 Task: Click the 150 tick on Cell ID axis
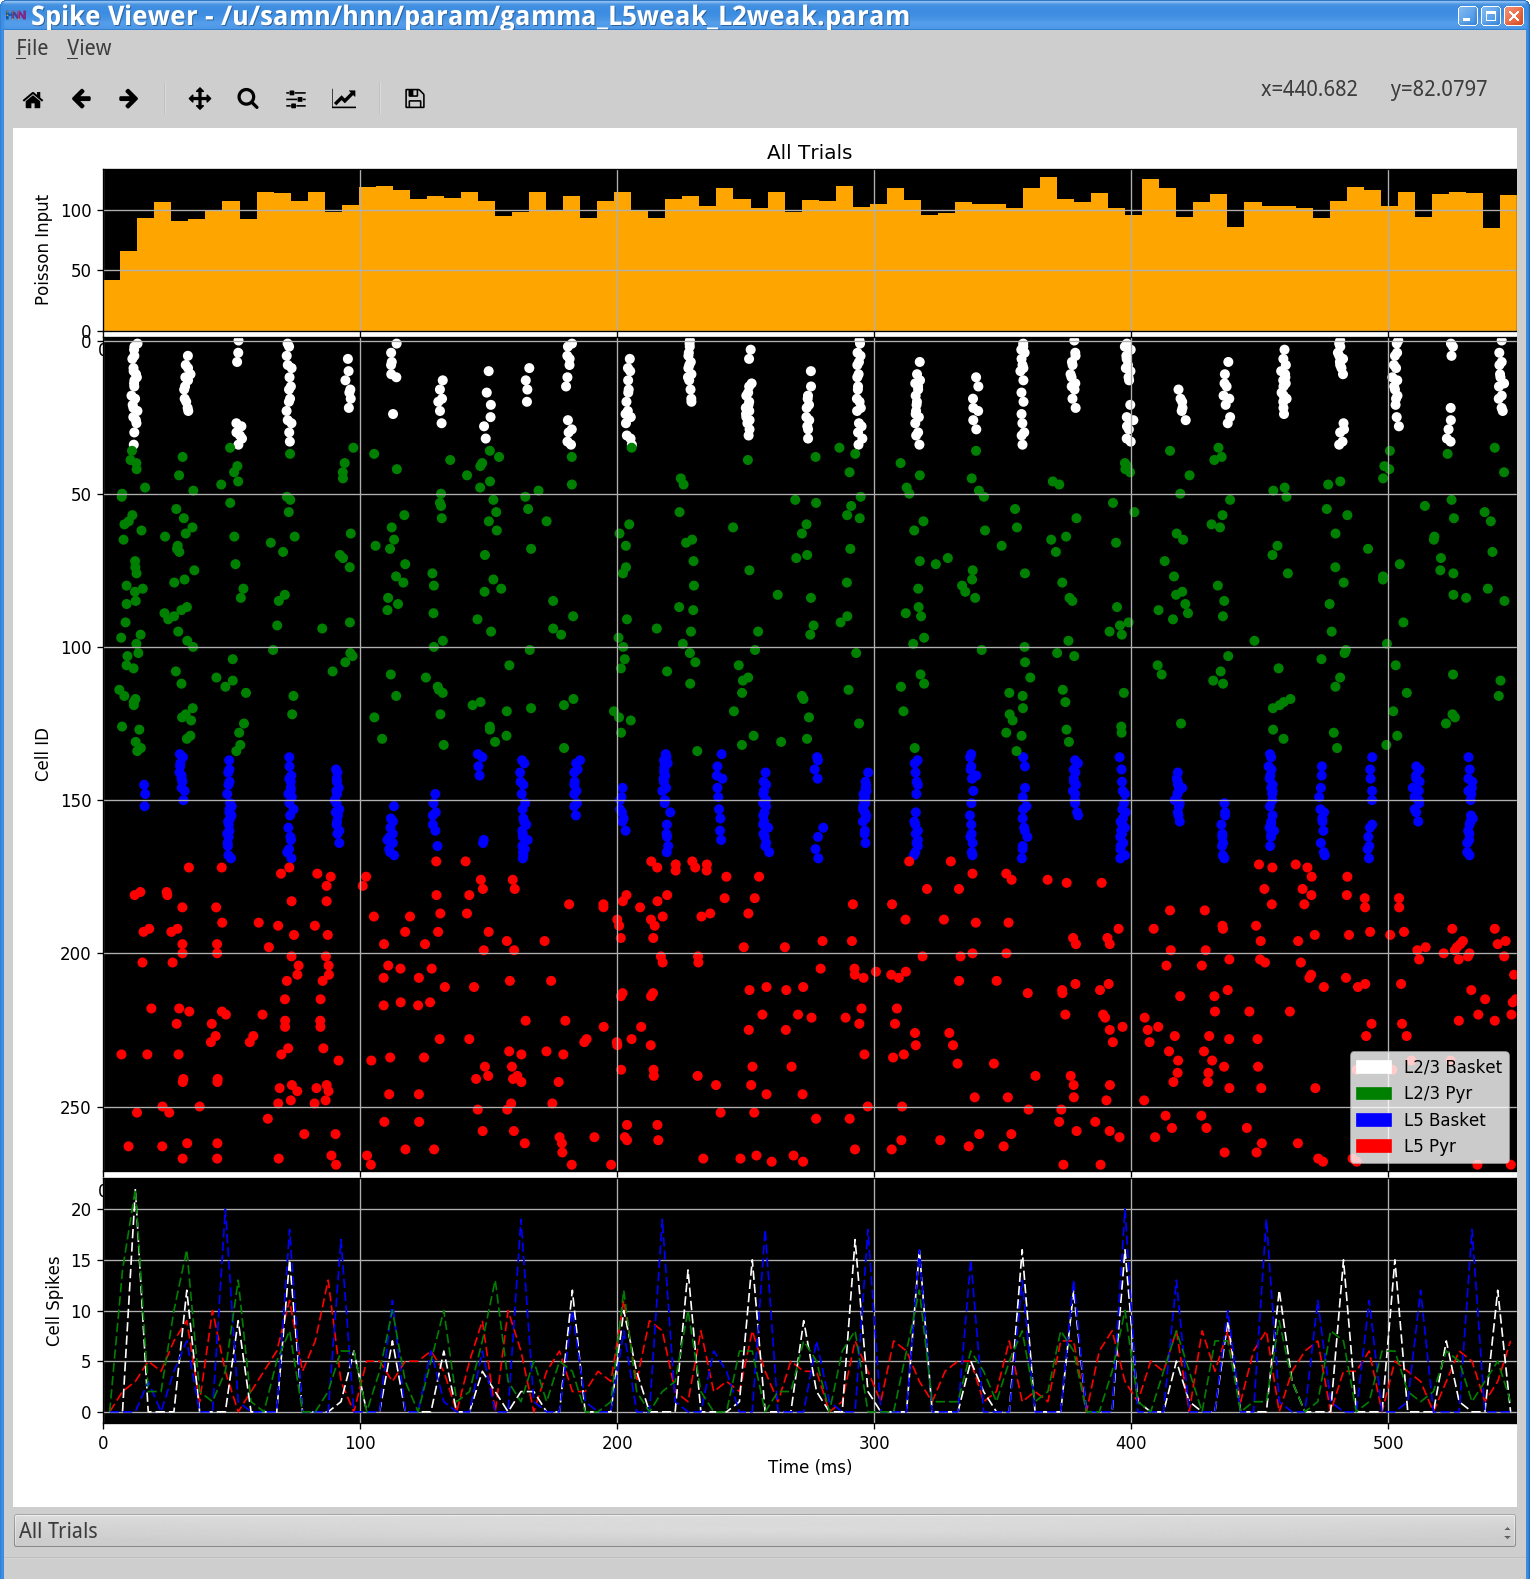coord(76,801)
